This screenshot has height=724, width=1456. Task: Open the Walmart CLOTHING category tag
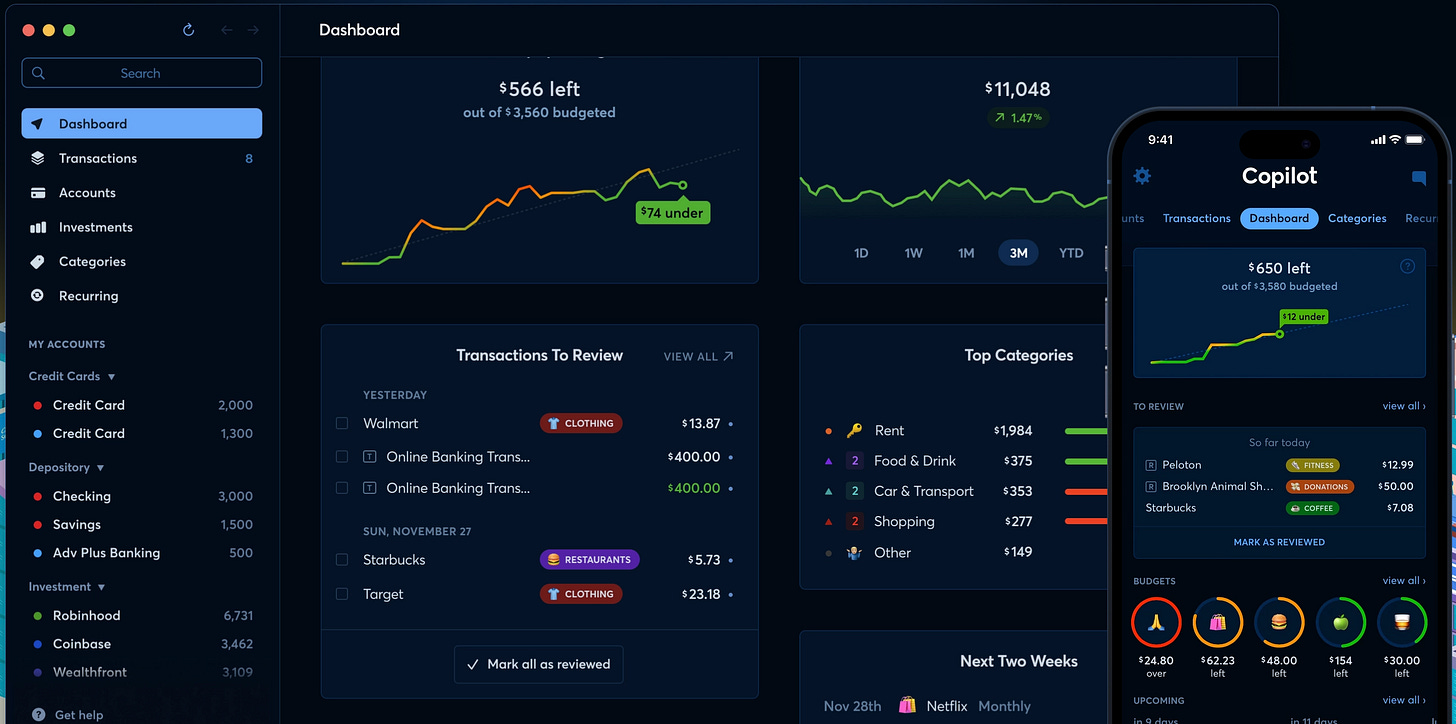point(581,424)
